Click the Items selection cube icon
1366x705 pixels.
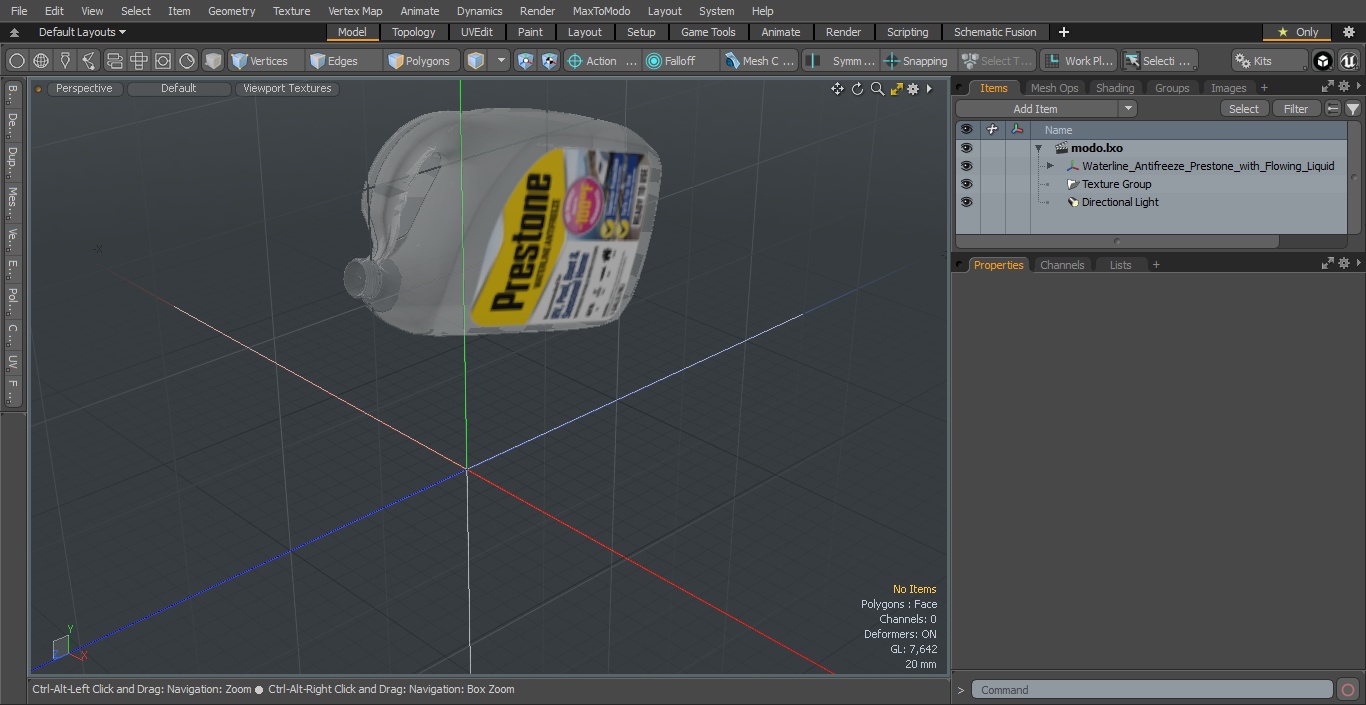pos(476,61)
